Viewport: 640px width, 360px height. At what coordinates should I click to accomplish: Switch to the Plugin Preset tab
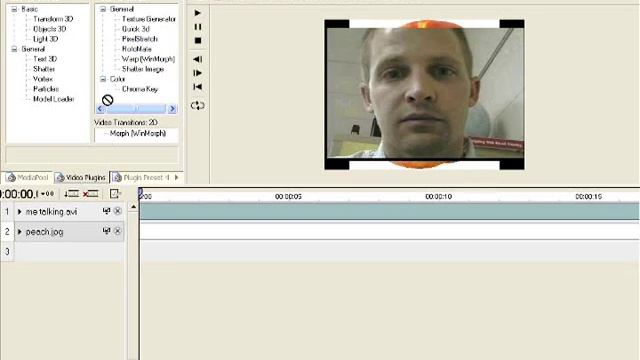tap(141, 178)
